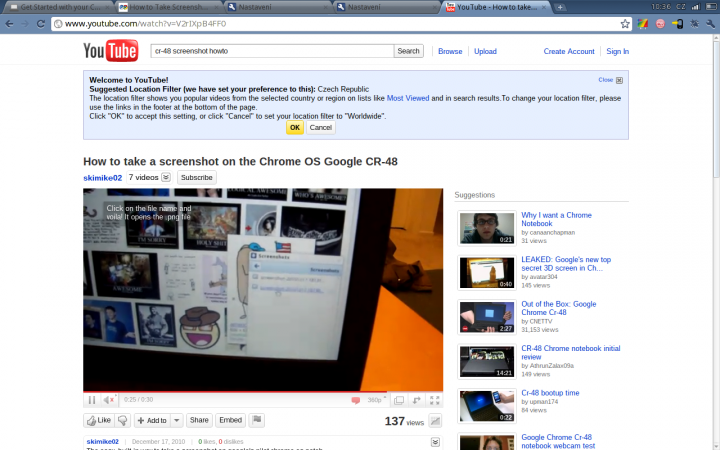Screen dimensions: 720x450
Task: Switch to the second Nastavení tab
Action: click(387, 7)
